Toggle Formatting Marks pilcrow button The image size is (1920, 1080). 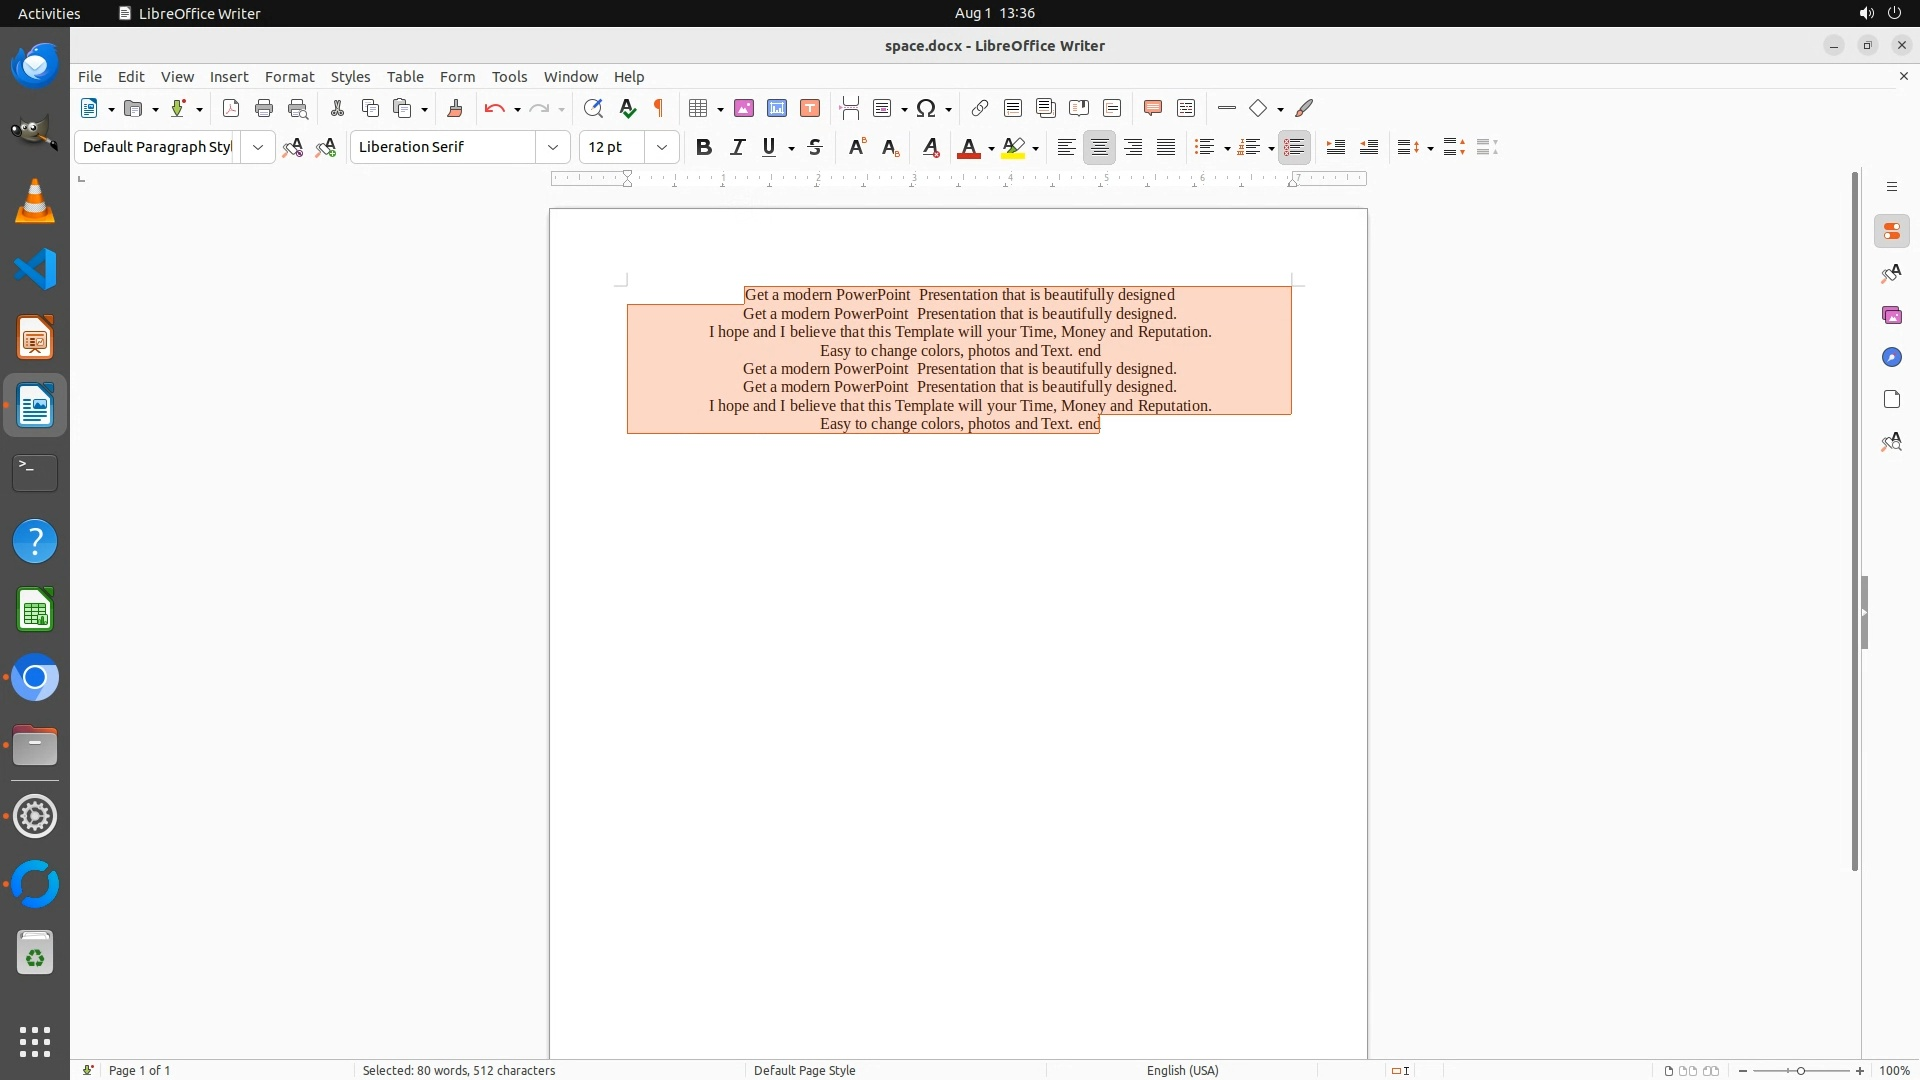tap(659, 108)
